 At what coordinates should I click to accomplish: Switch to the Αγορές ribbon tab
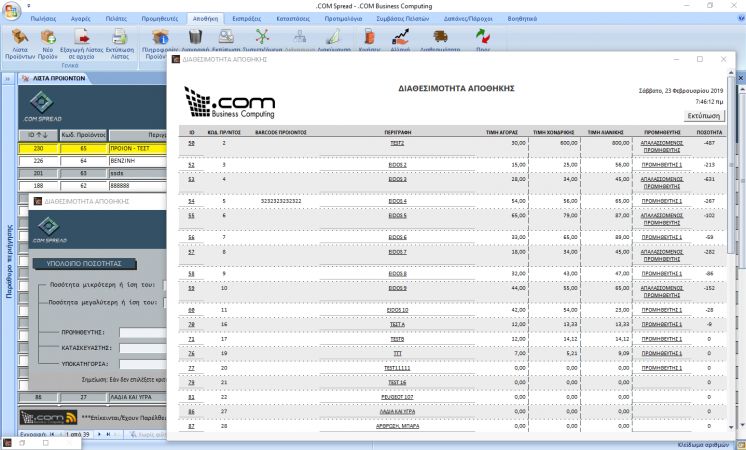point(81,19)
